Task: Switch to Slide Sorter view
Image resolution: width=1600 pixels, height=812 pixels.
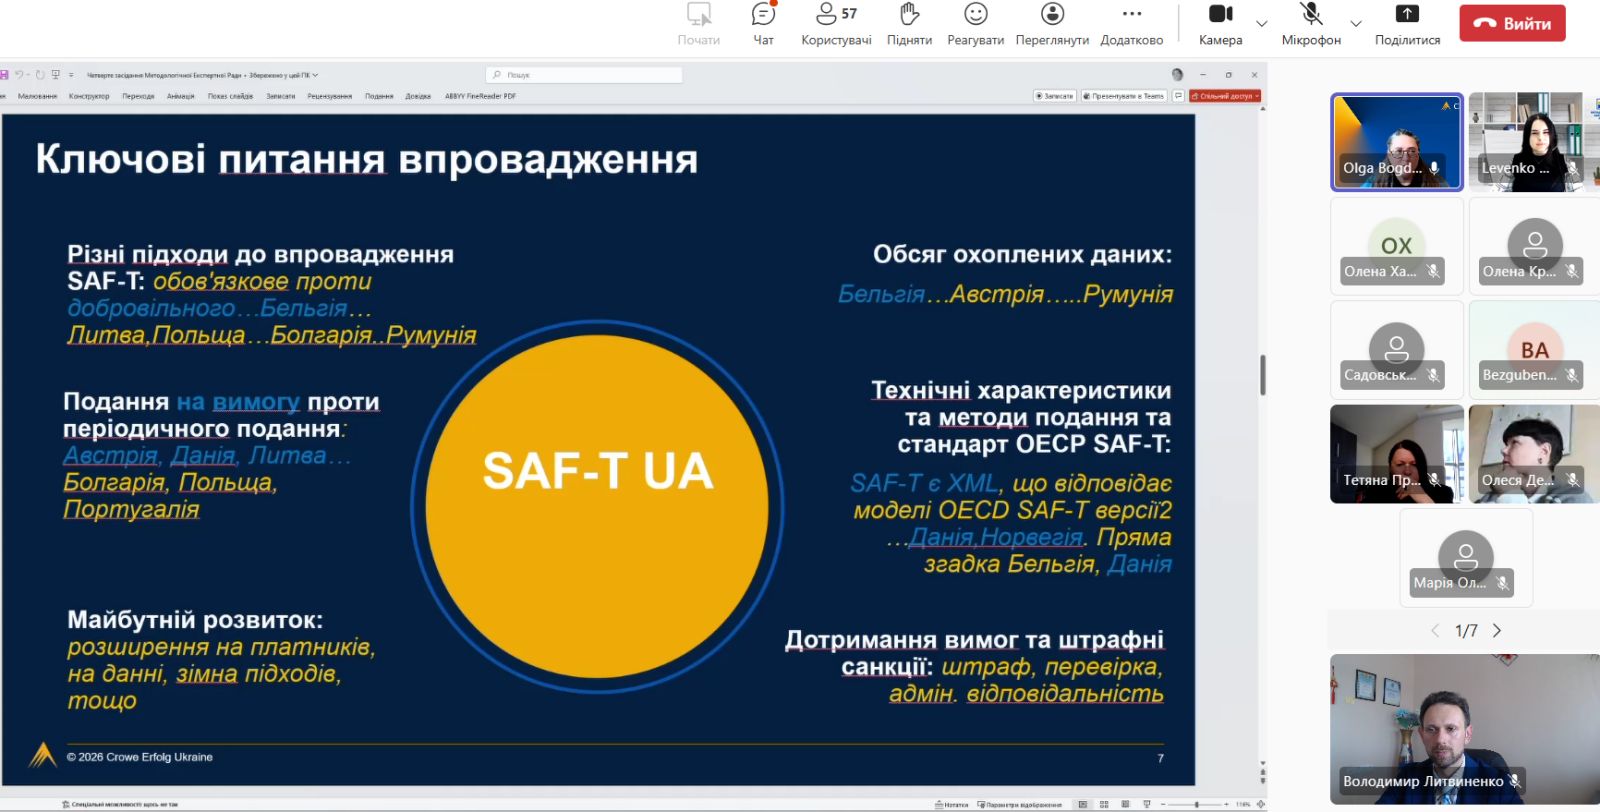Action: click(x=1104, y=804)
